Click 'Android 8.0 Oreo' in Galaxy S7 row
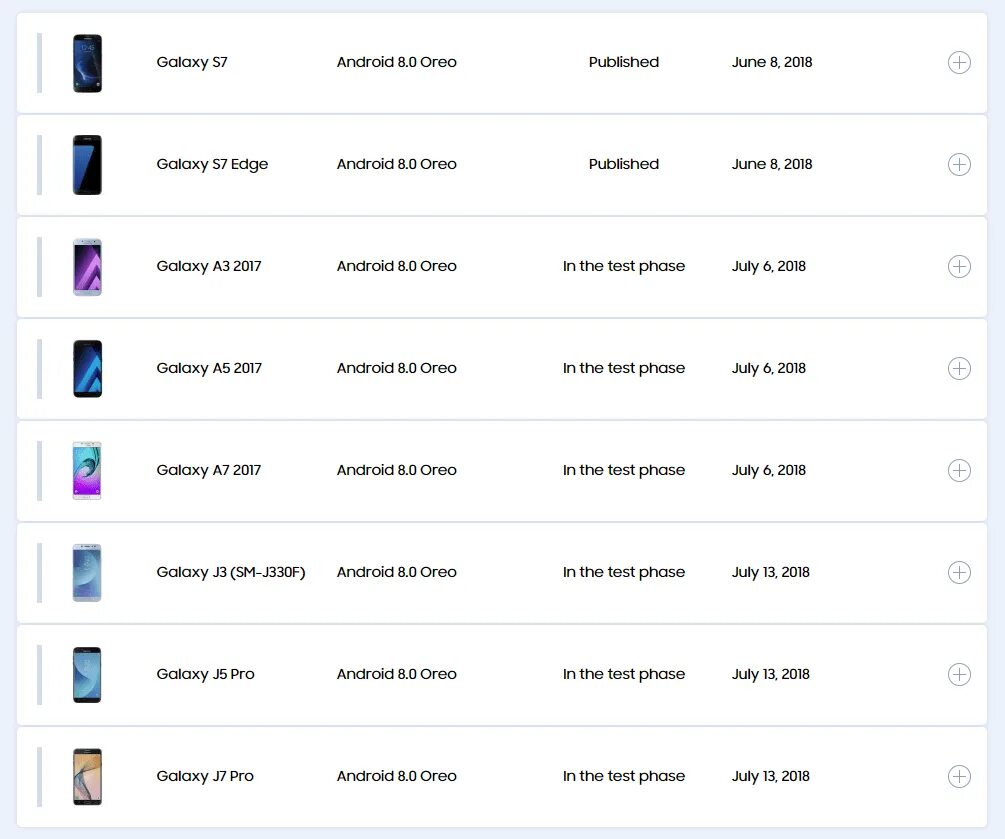Viewport: 1005px width, 839px height. (397, 62)
